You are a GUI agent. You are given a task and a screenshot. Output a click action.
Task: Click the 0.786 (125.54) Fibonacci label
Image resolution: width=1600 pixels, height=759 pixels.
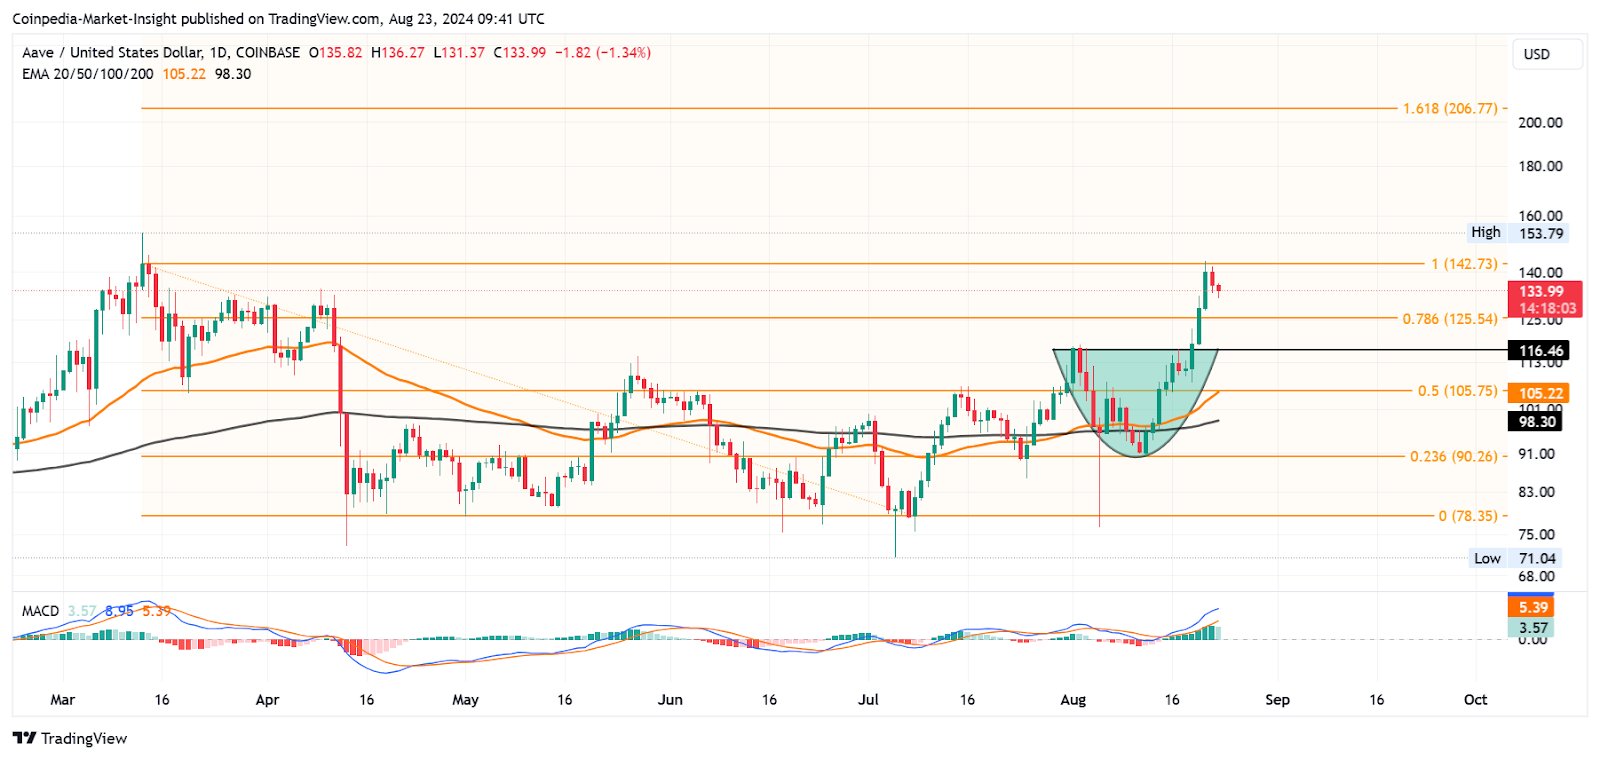1450,319
